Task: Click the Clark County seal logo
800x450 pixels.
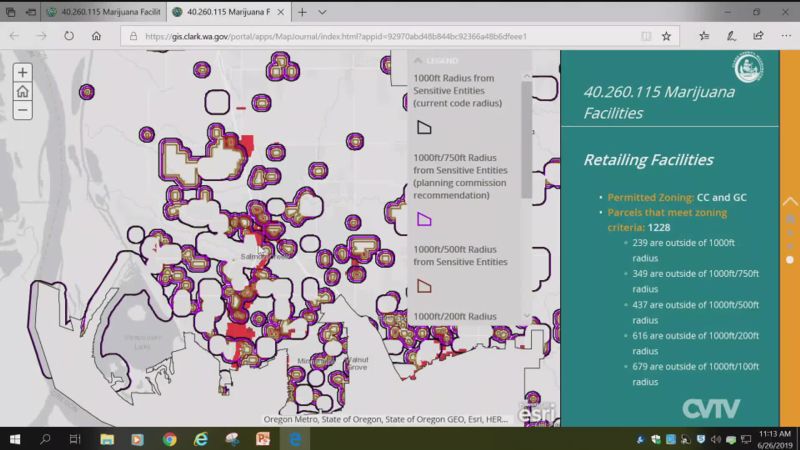Action: coord(747,68)
